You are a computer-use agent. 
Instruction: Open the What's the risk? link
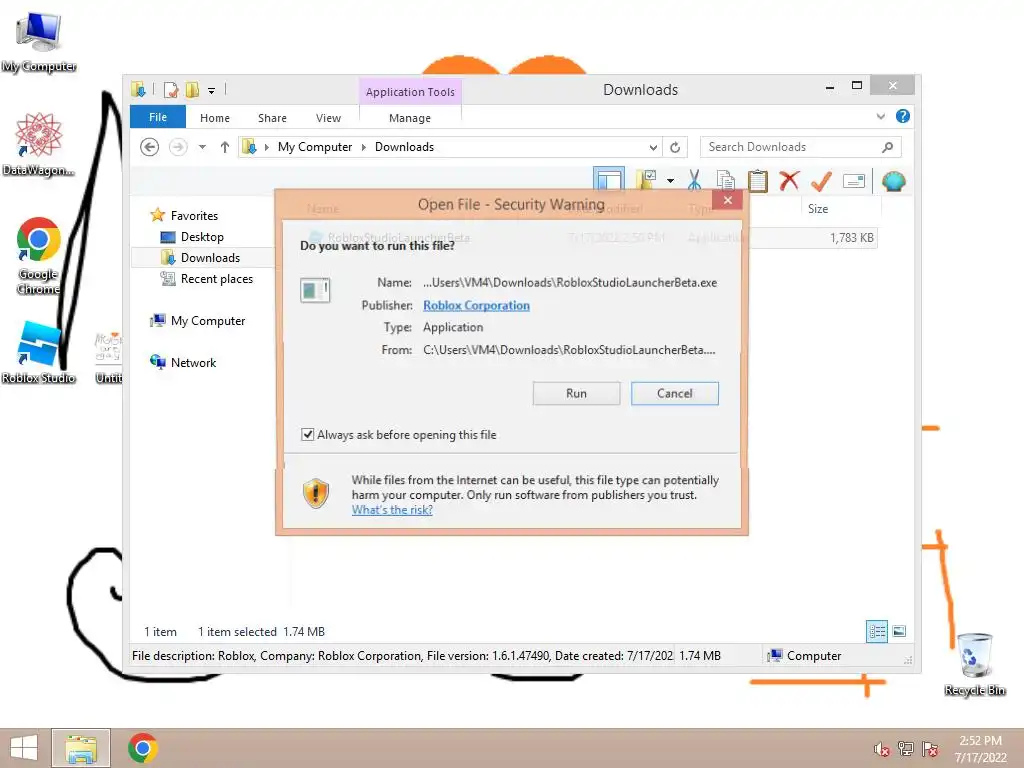pos(392,510)
